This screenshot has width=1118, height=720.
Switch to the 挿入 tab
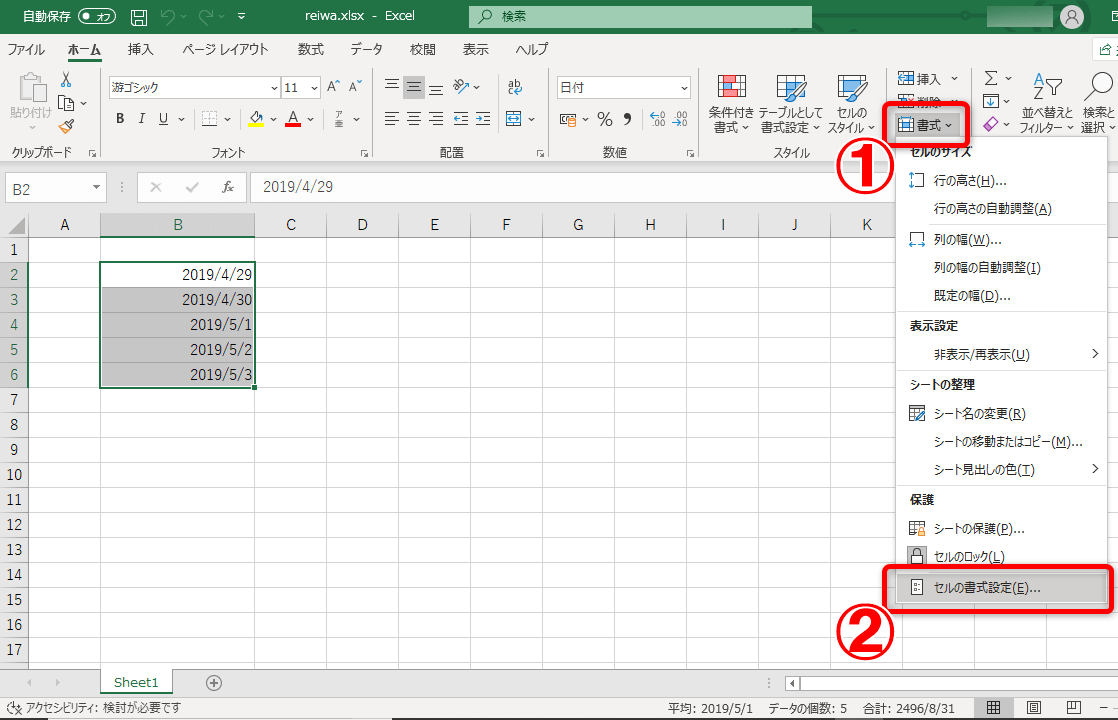pyautogui.click(x=140, y=49)
